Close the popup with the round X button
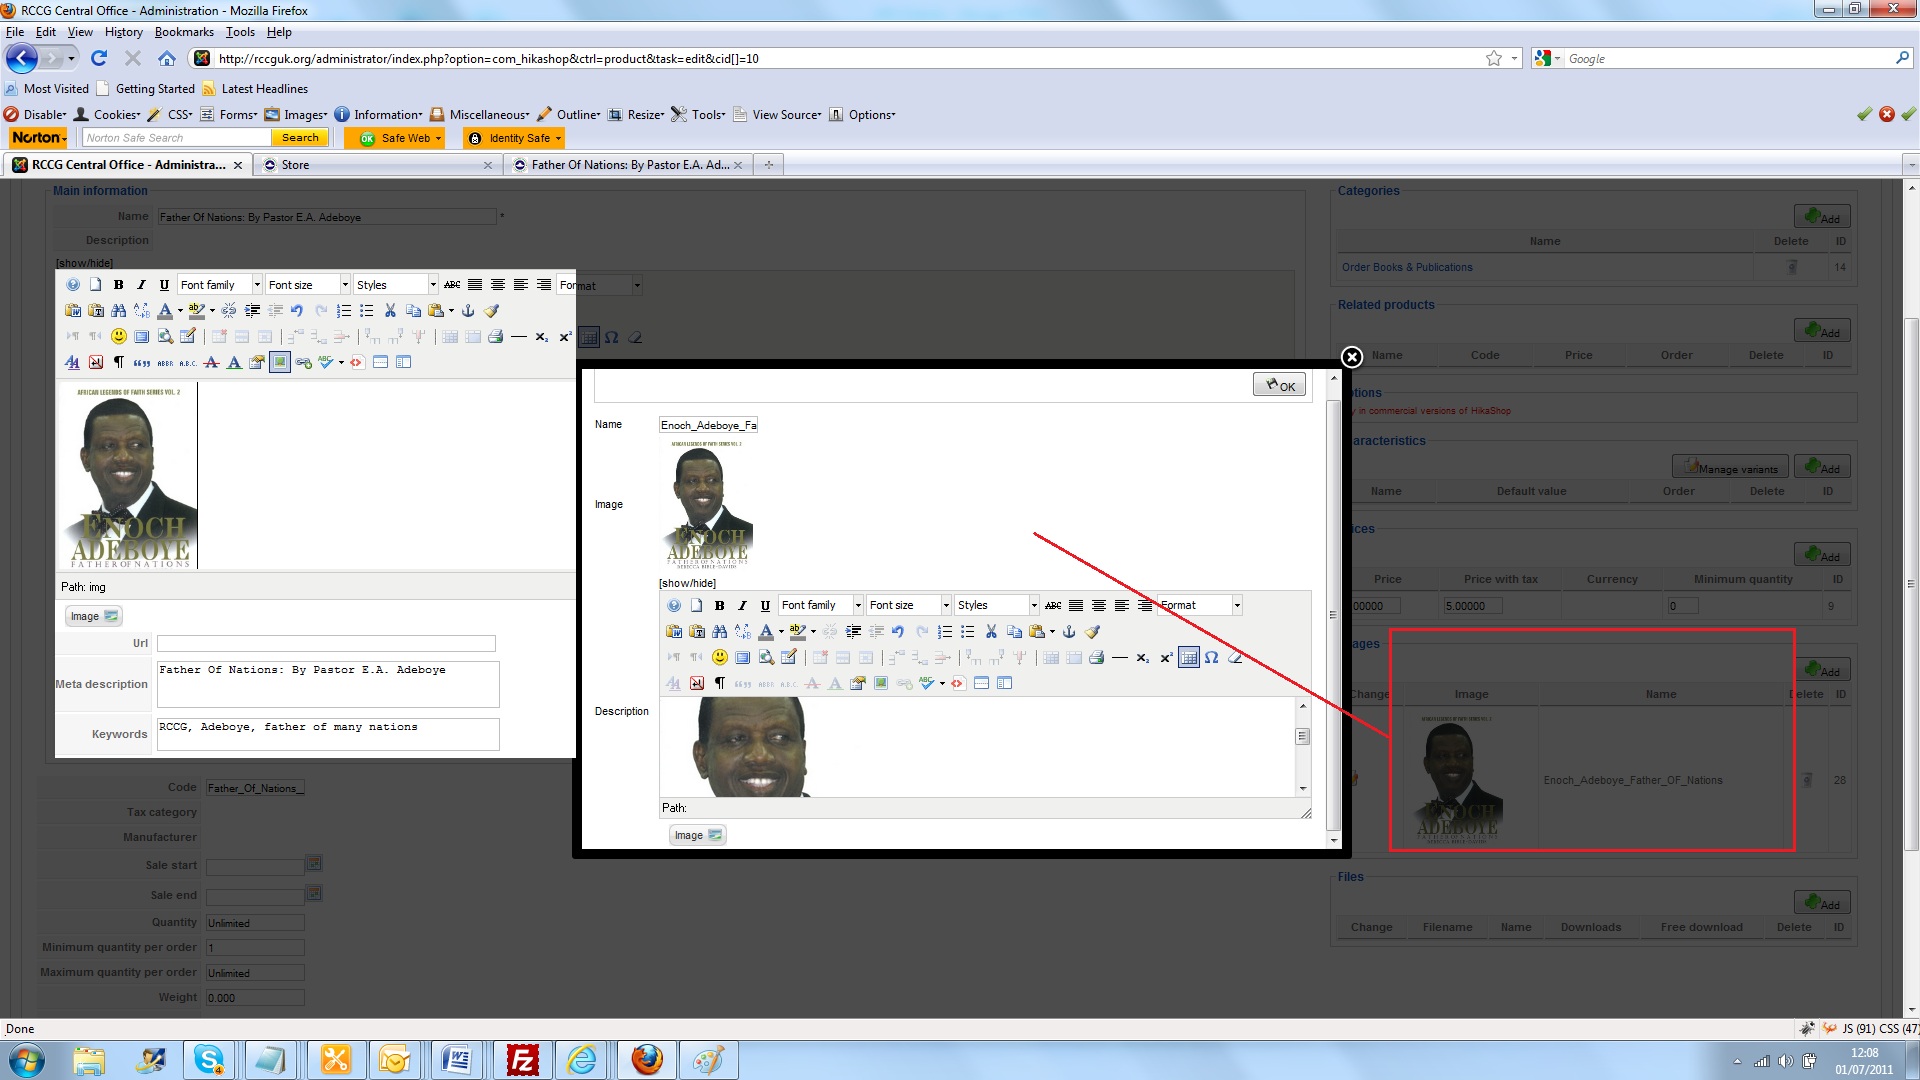Screen dimensions: 1920x1080 (x=1351, y=357)
